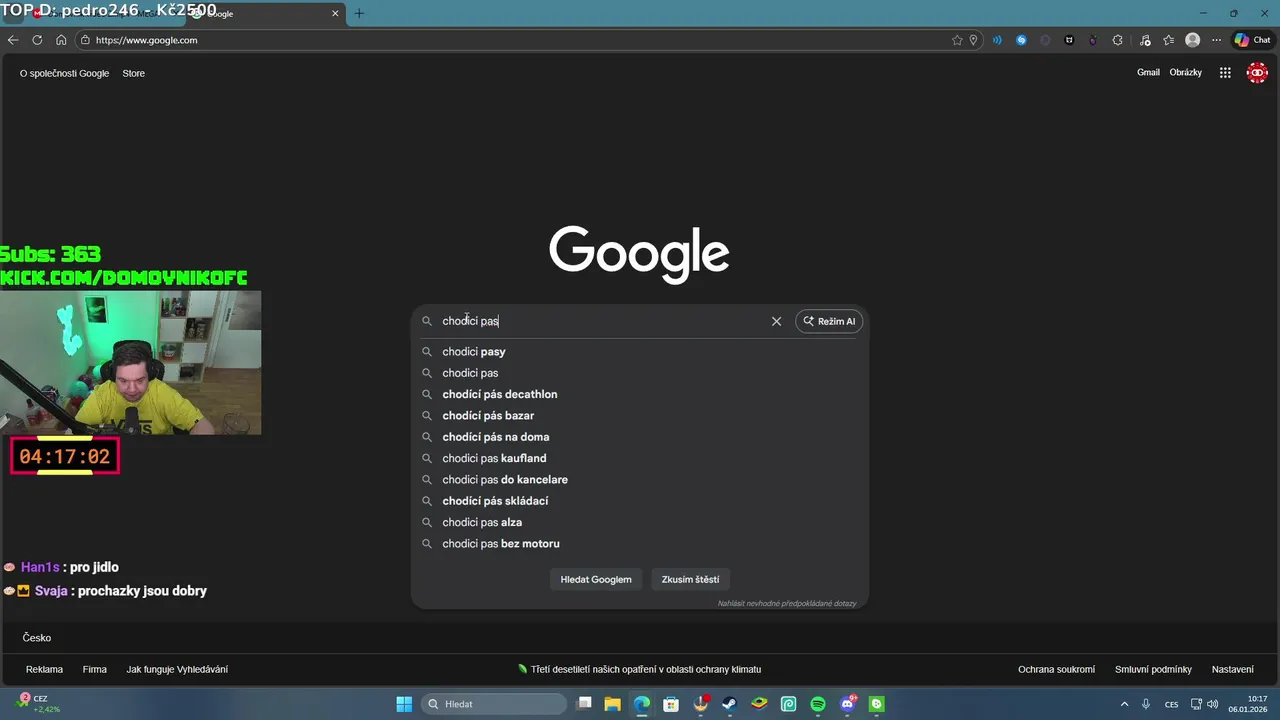The image size is (1280, 720).
Task: Open the browser home page icon
Action: tap(61, 40)
